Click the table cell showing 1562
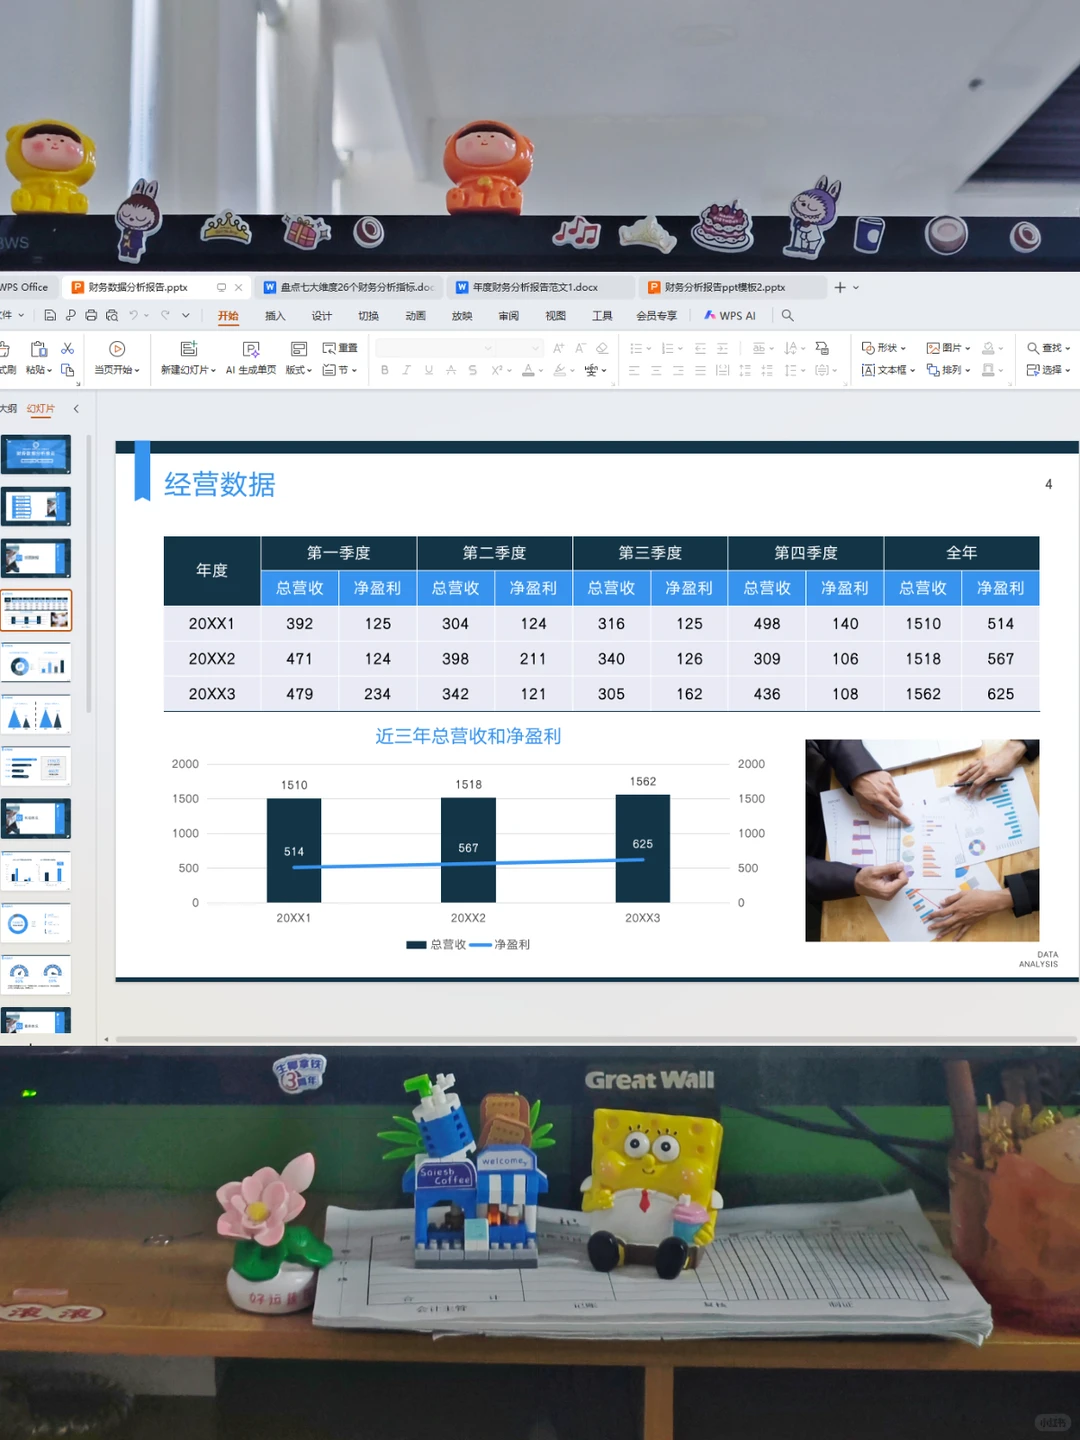The image size is (1080, 1440). click(x=923, y=694)
